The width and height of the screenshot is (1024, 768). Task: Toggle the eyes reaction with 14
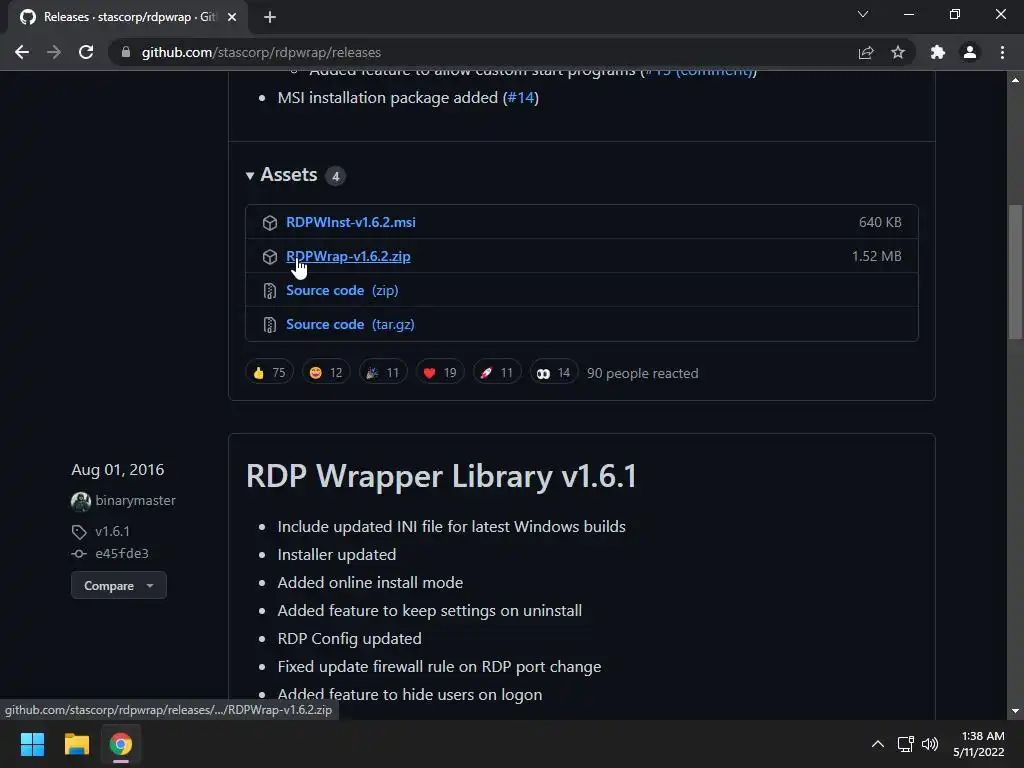click(x=554, y=373)
